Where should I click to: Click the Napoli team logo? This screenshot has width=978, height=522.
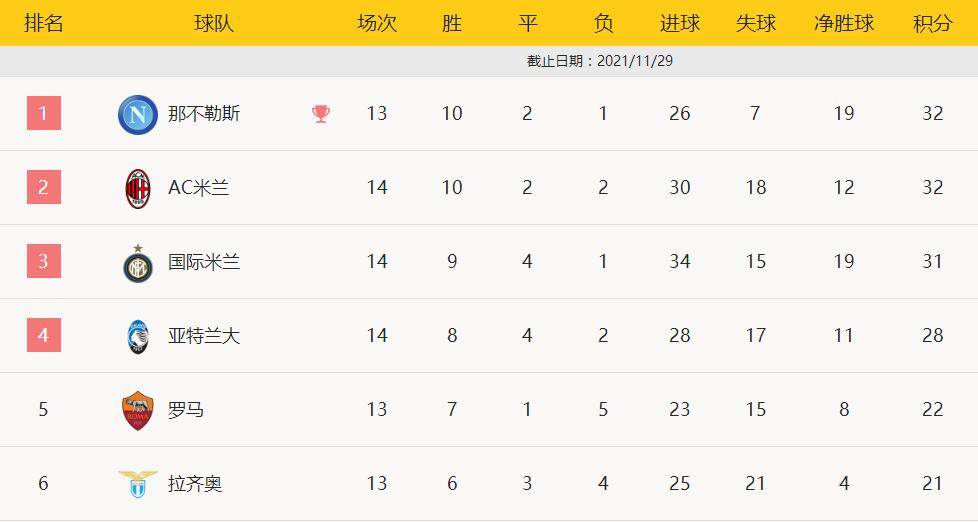[x=138, y=114]
